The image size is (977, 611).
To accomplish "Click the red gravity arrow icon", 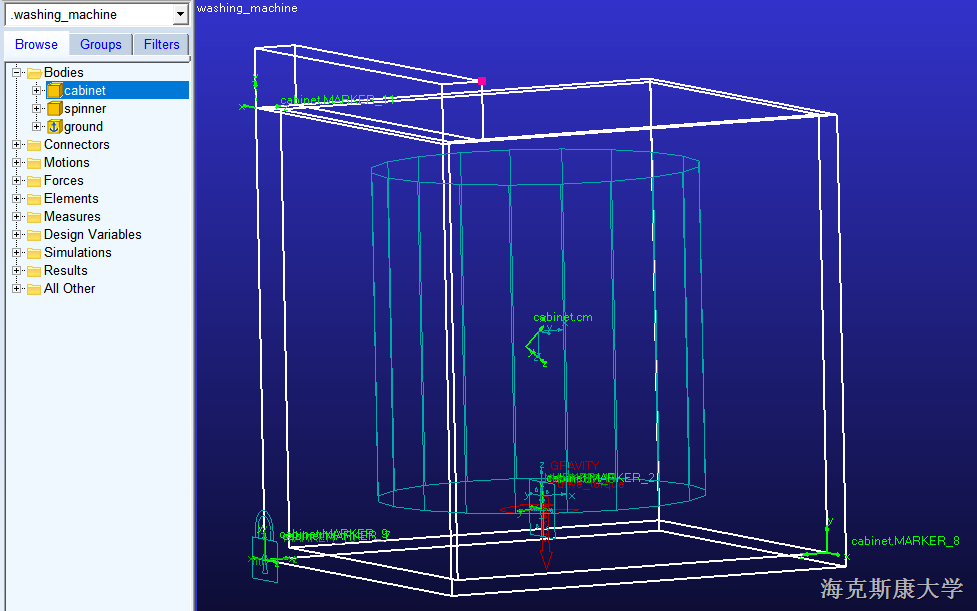I will coord(545,540).
